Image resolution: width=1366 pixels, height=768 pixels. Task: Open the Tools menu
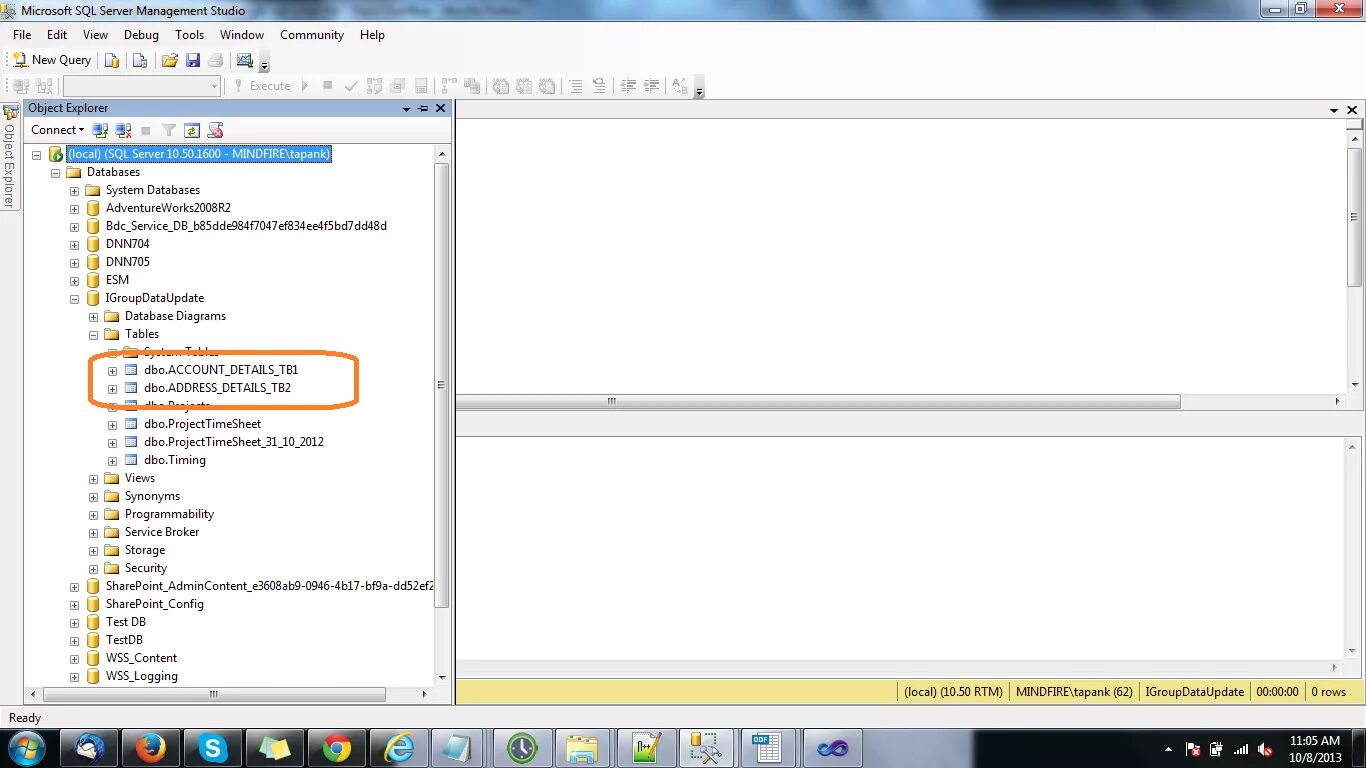(189, 35)
